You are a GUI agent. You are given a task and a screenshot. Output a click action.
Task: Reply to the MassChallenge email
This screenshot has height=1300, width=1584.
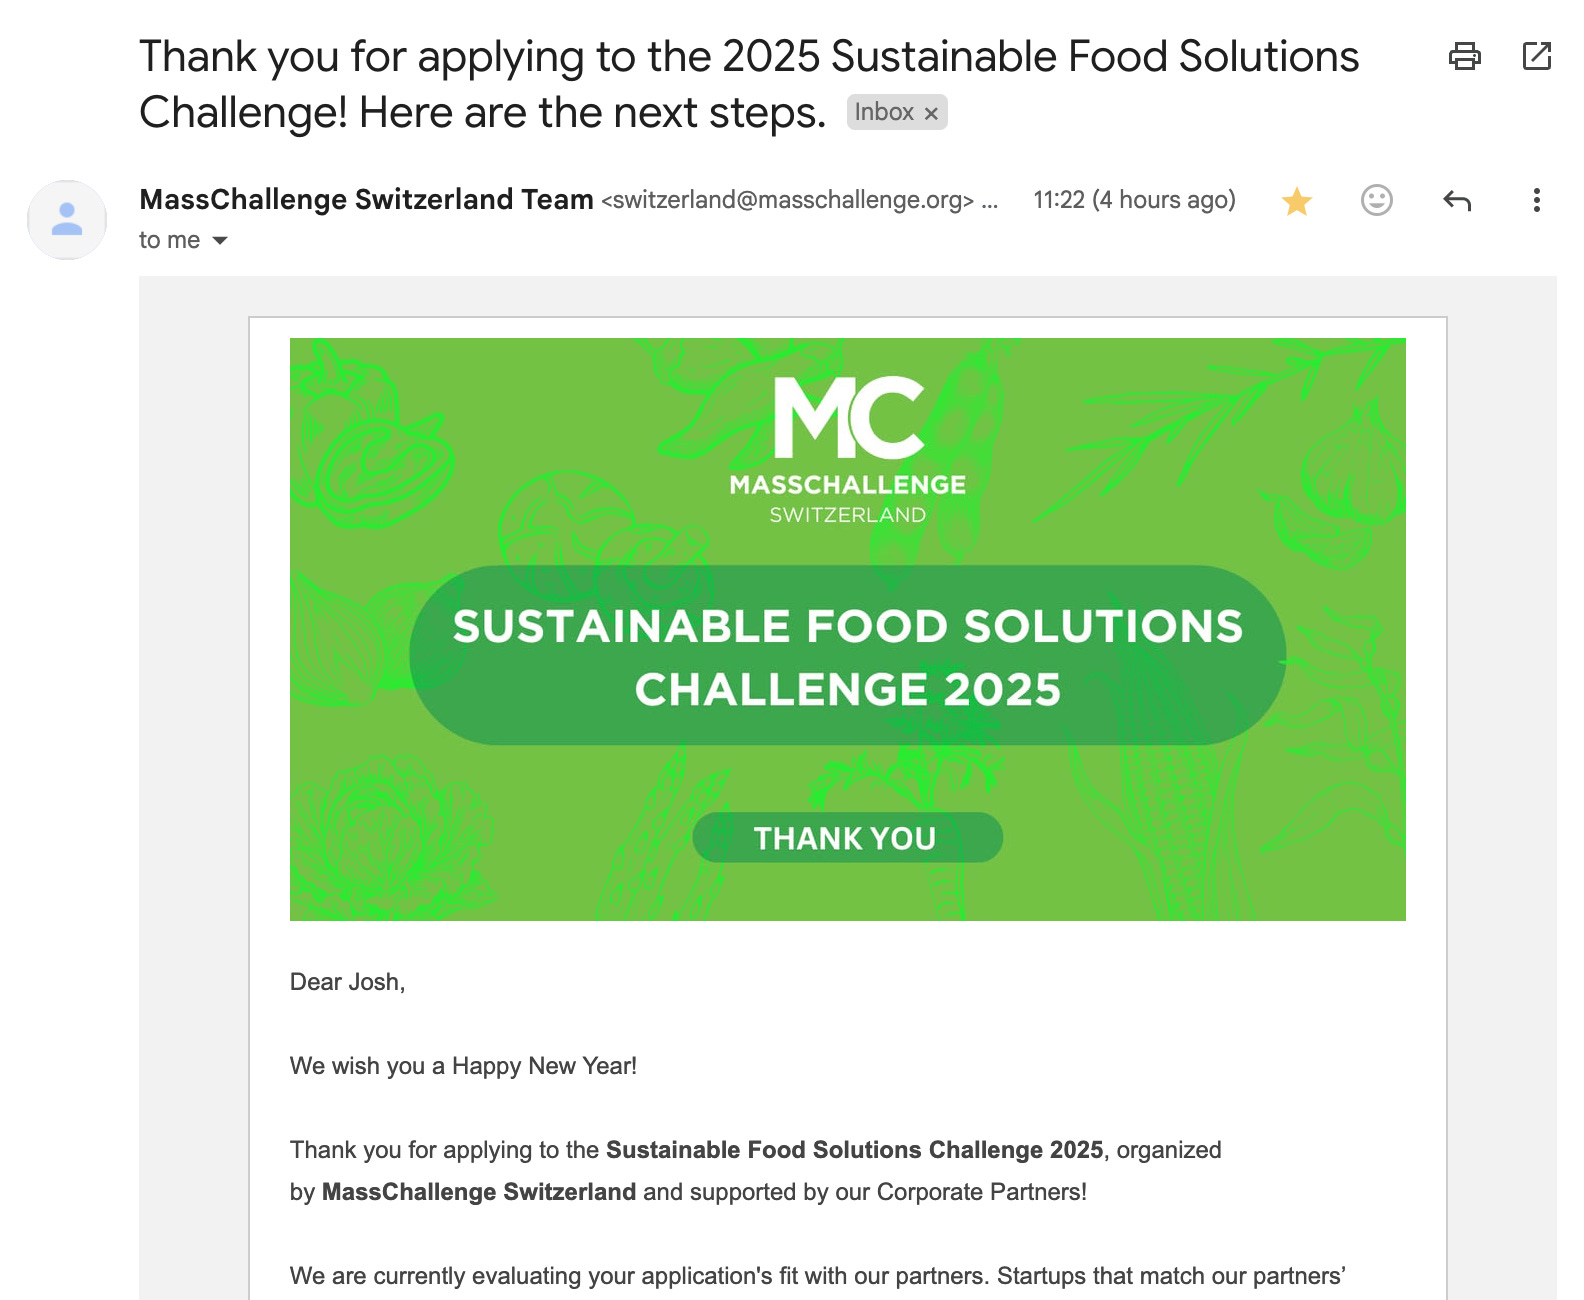1457,201
